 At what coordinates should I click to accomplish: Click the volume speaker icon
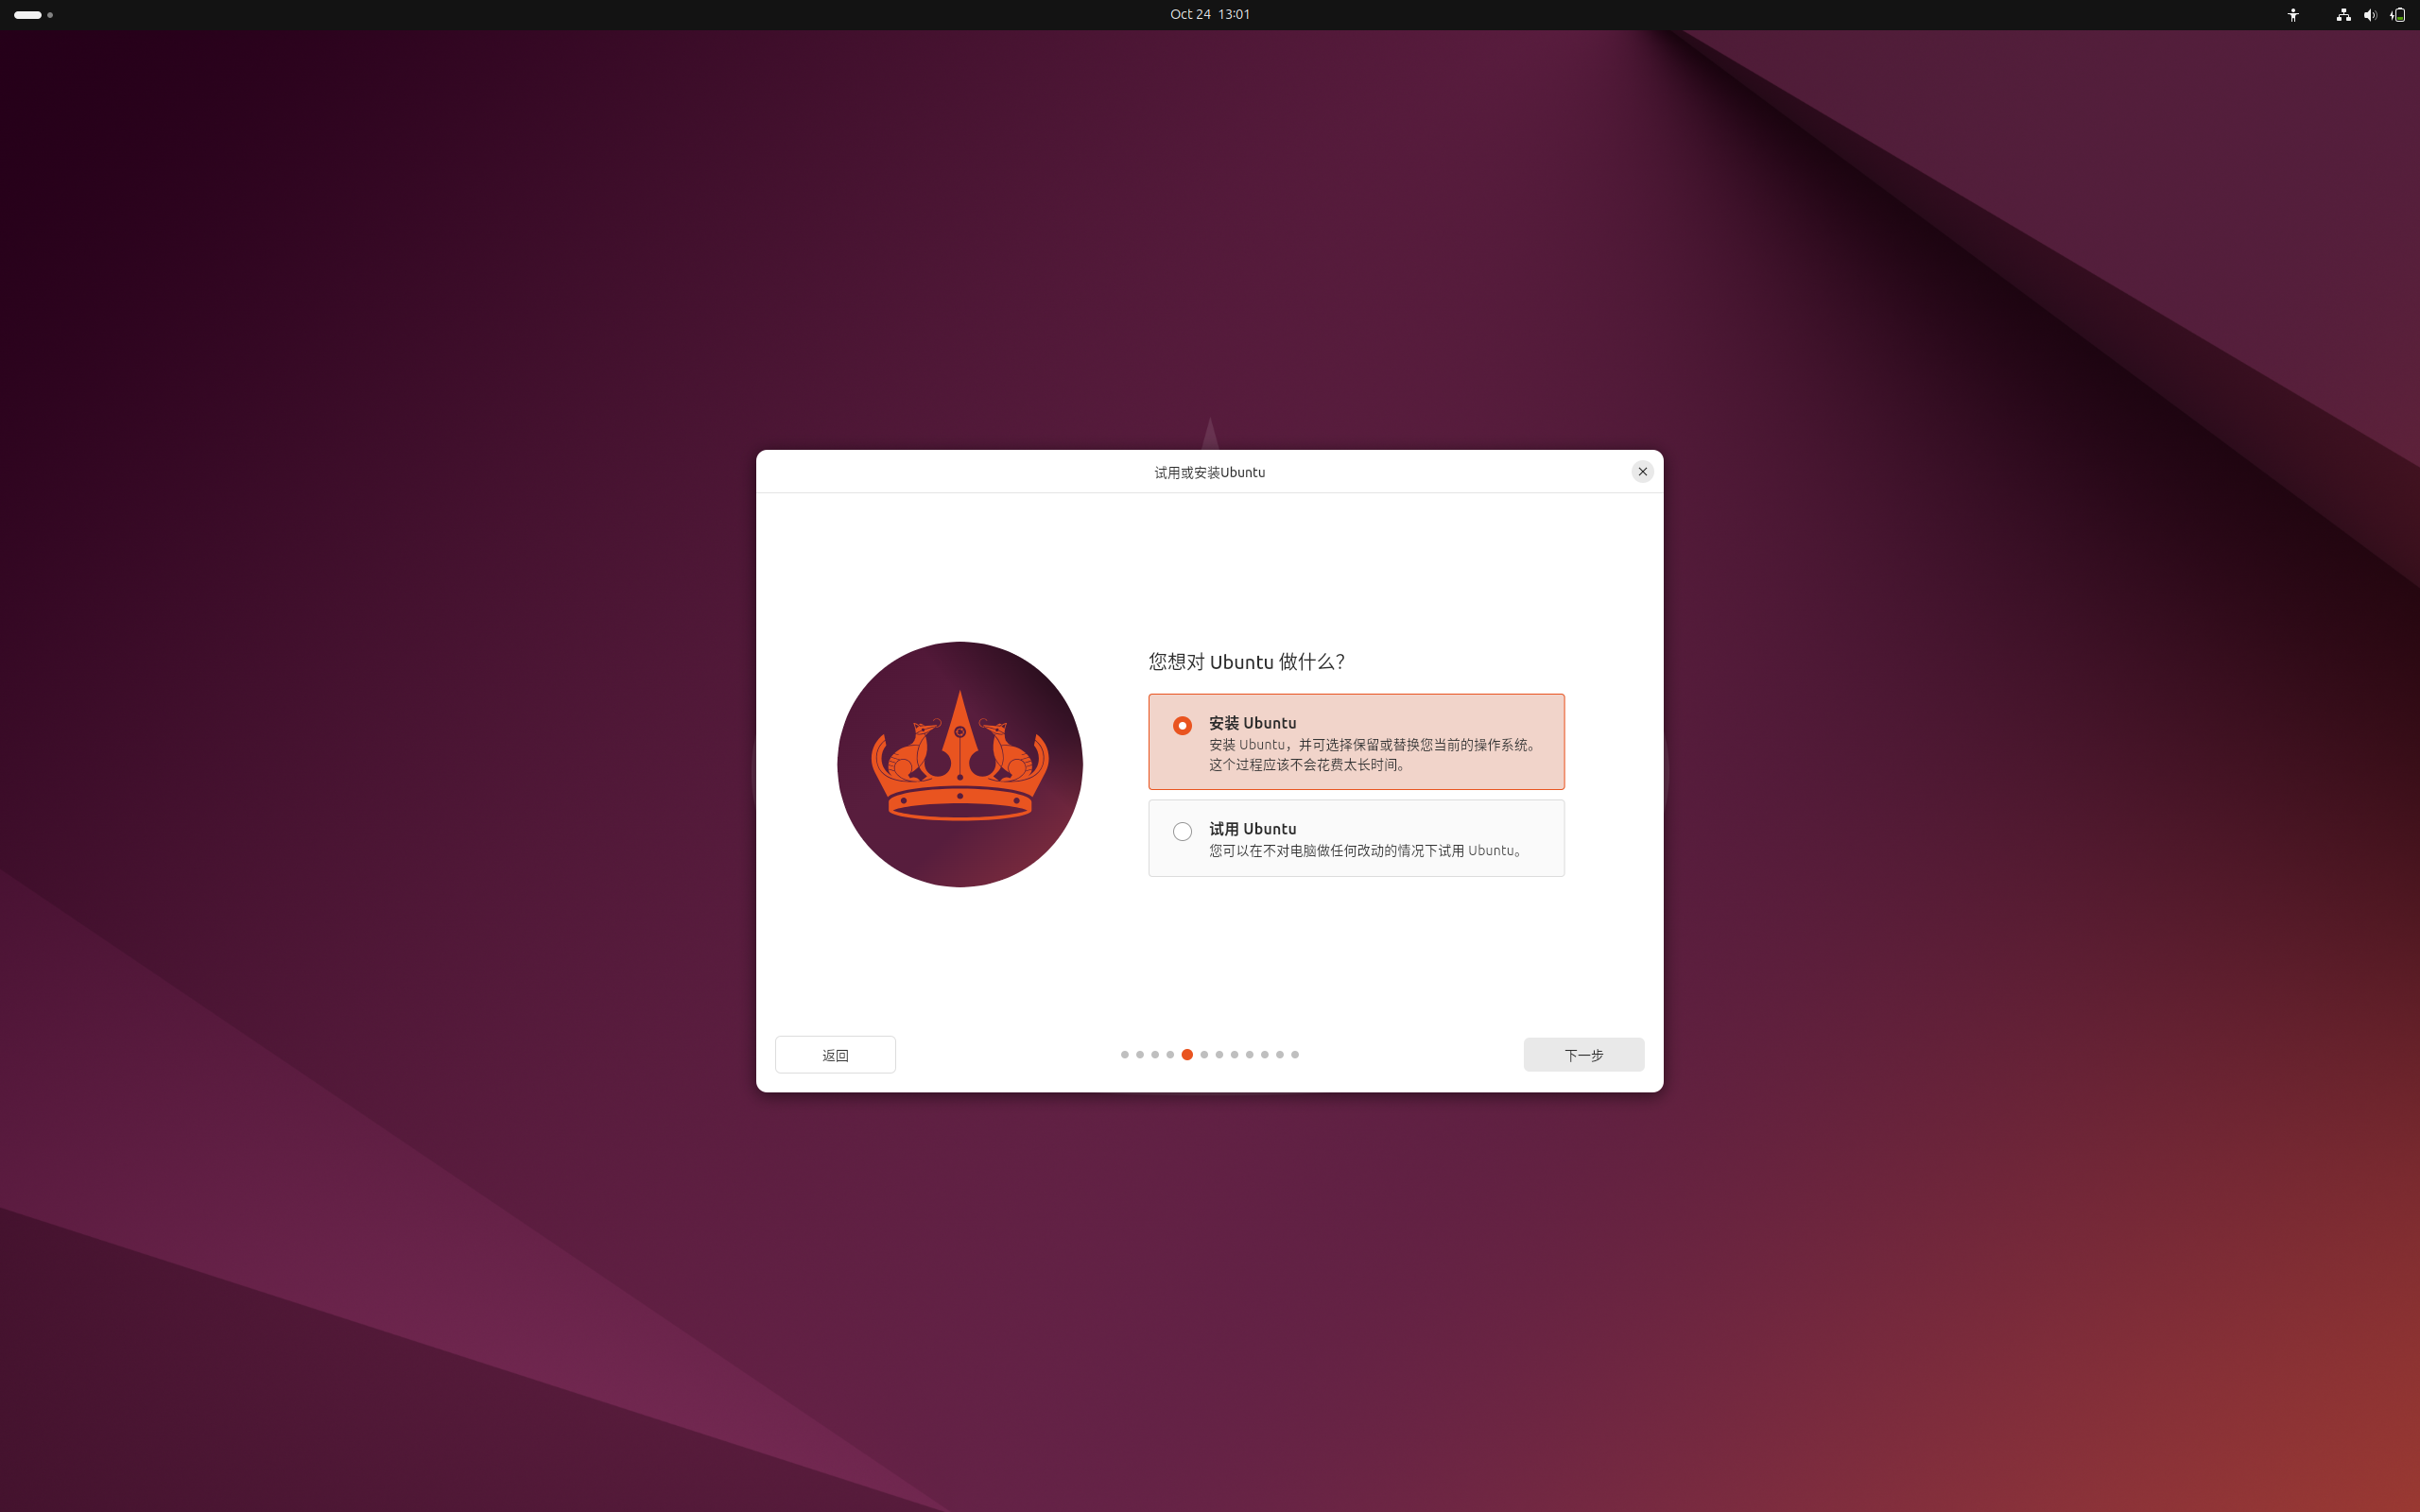[2370, 14]
